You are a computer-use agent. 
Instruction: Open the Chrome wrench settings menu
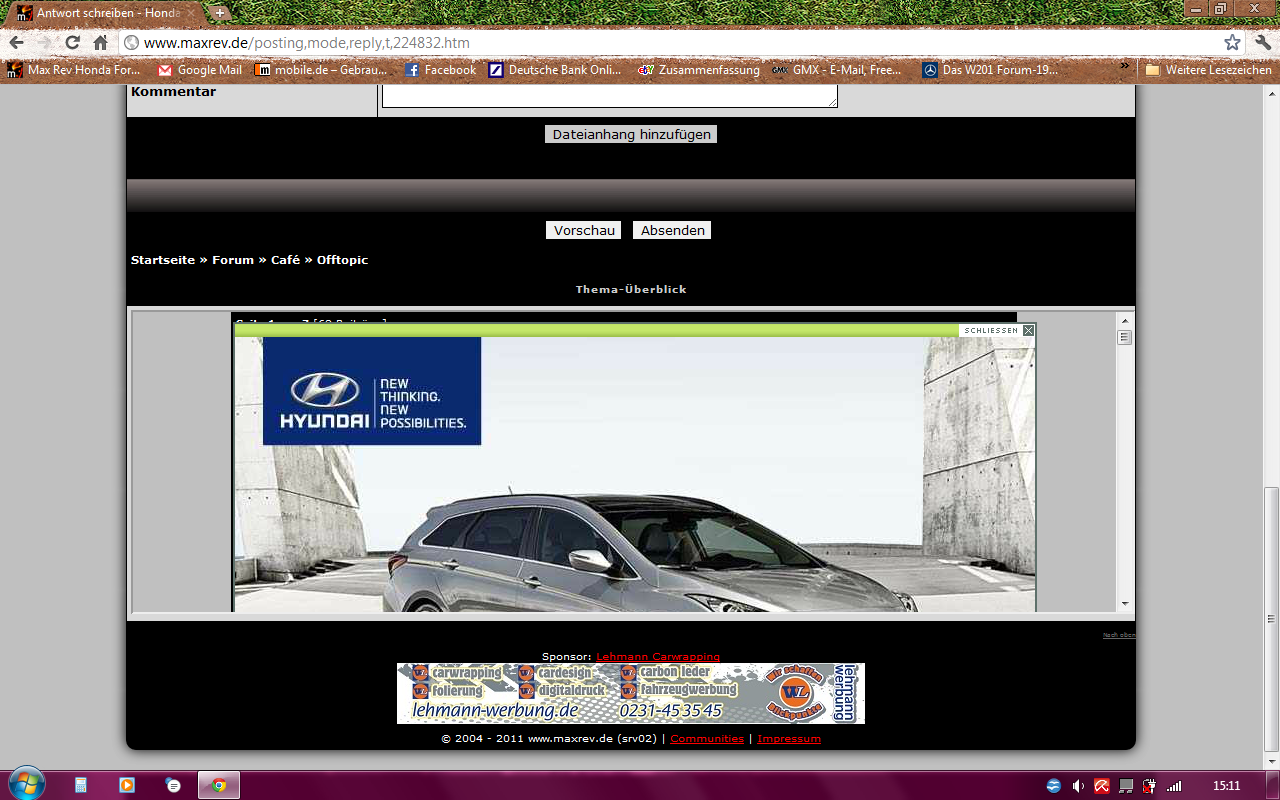point(1263,43)
